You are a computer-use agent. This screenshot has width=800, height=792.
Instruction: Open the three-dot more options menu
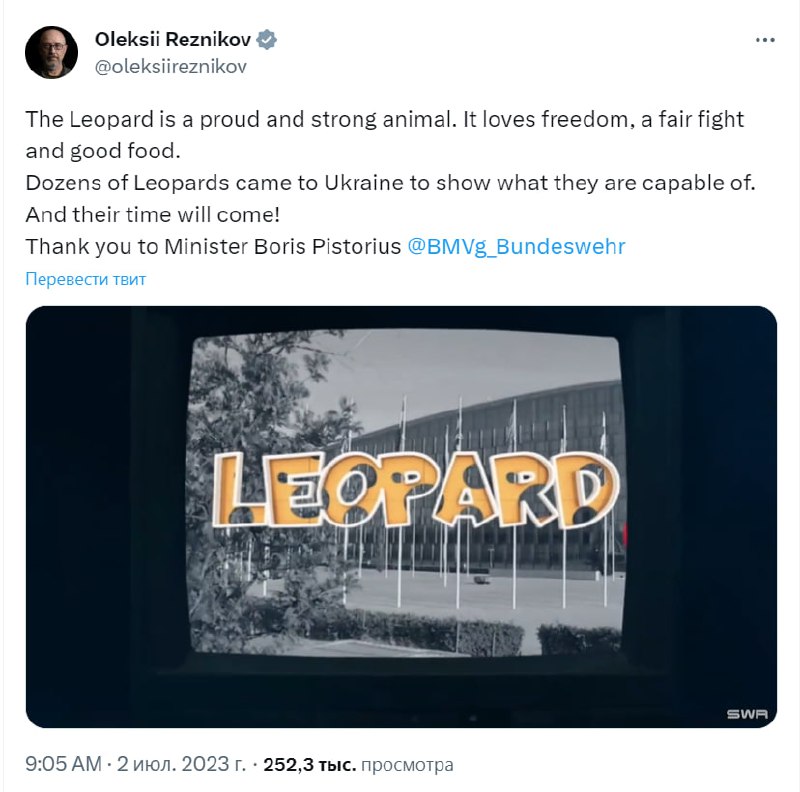click(765, 41)
